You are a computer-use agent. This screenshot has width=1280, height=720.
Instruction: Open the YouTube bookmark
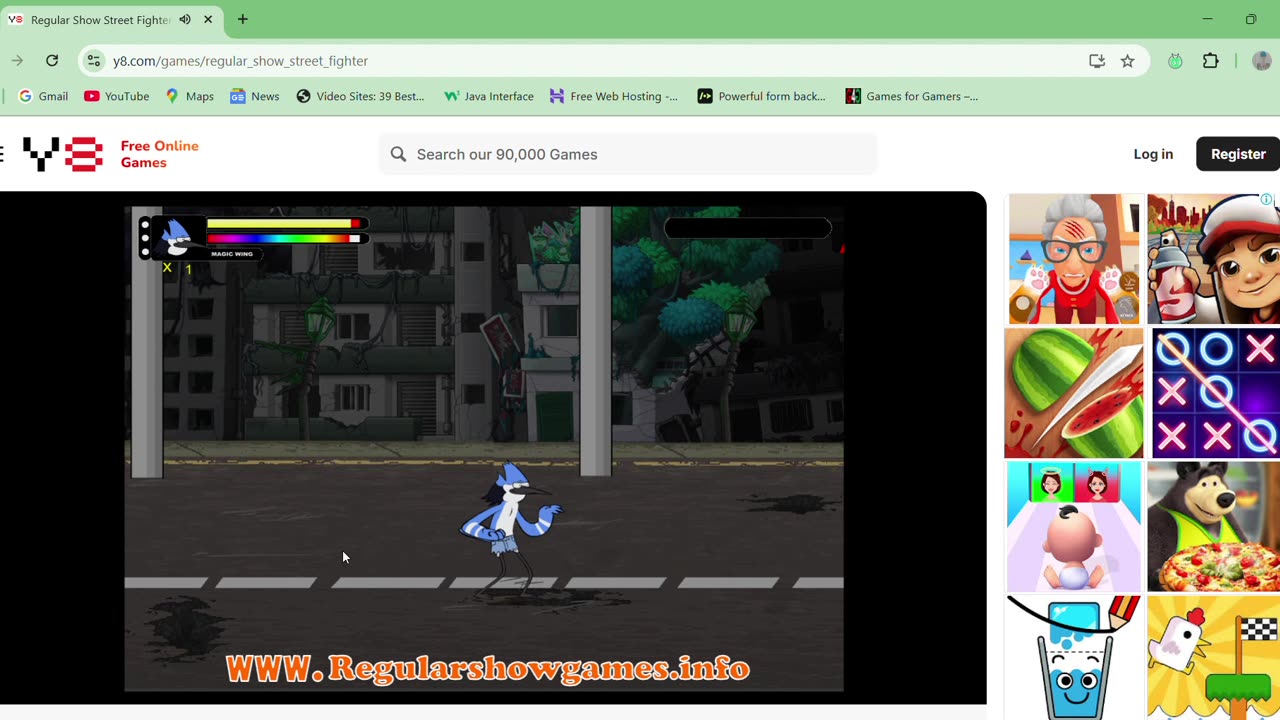tap(117, 96)
